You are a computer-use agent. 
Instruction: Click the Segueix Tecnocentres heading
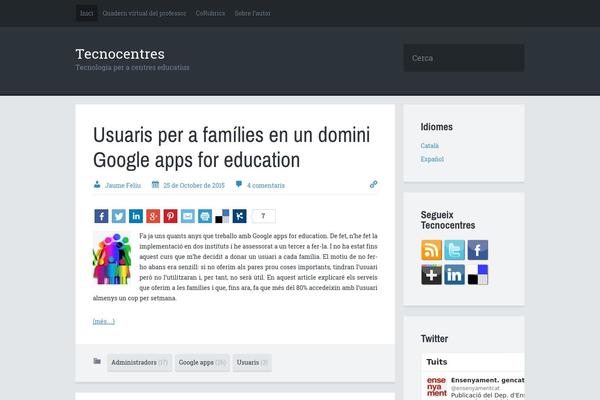click(x=448, y=220)
